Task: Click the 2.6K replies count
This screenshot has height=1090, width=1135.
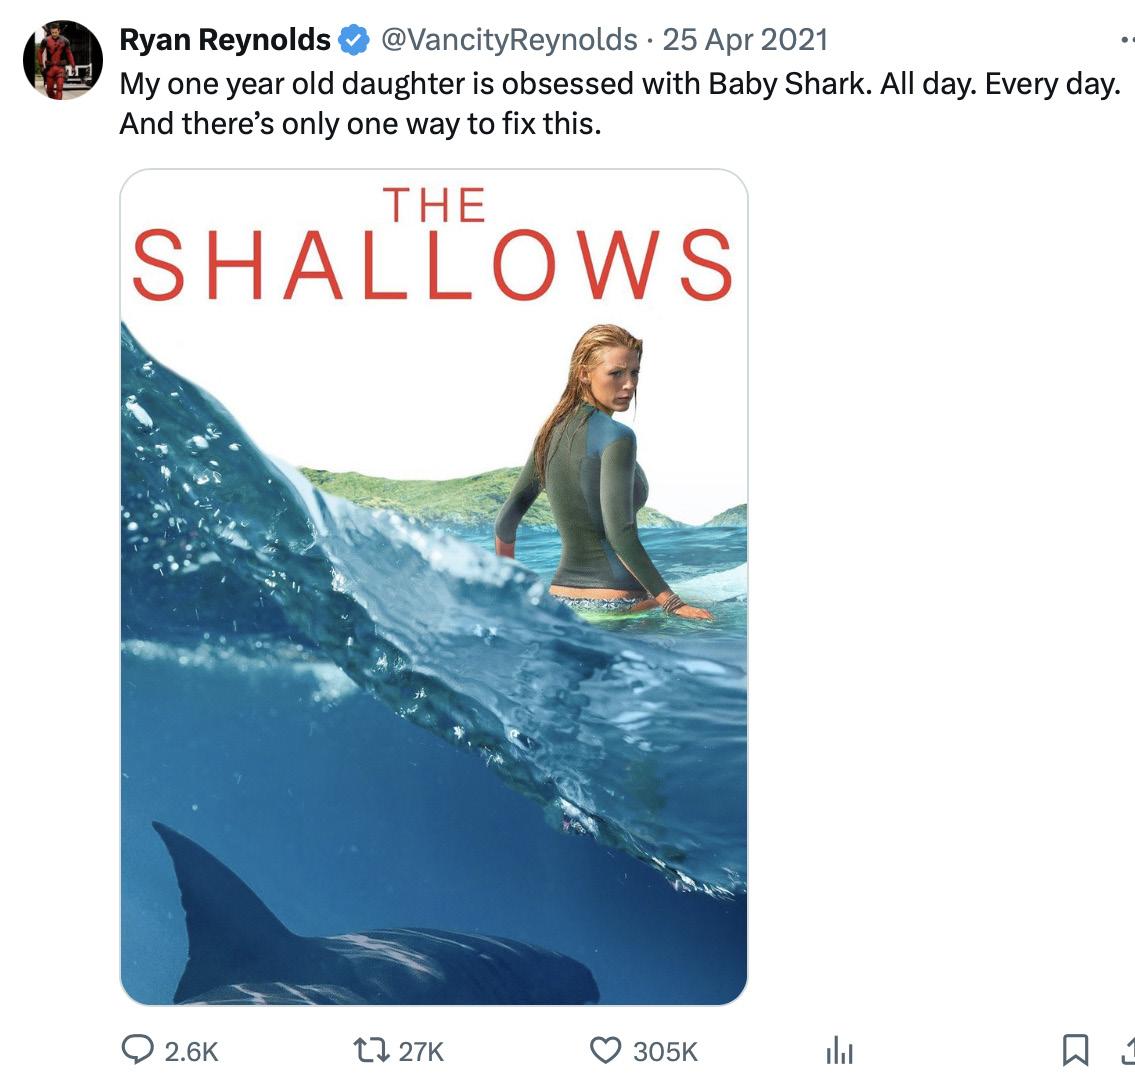Action: click(191, 1052)
